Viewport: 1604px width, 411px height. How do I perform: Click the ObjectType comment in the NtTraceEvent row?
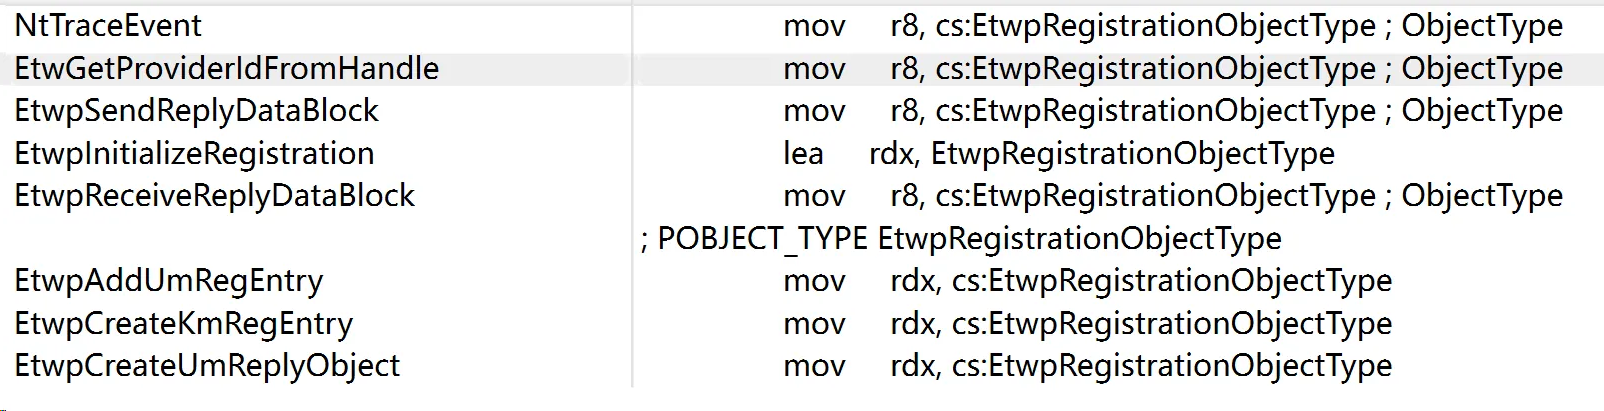pyautogui.click(x=1482, y=26)
